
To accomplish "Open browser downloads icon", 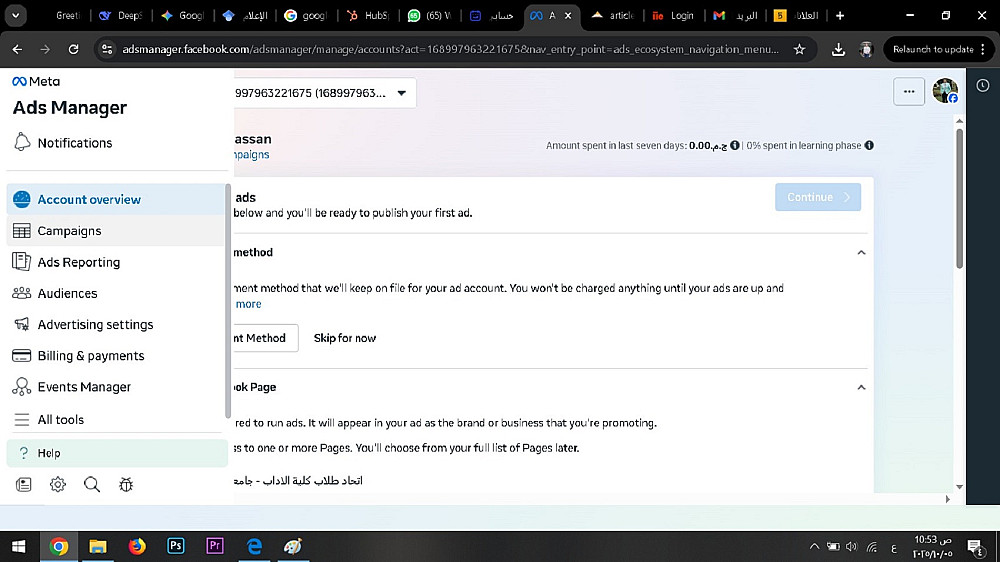I will [x=838, y=49].
